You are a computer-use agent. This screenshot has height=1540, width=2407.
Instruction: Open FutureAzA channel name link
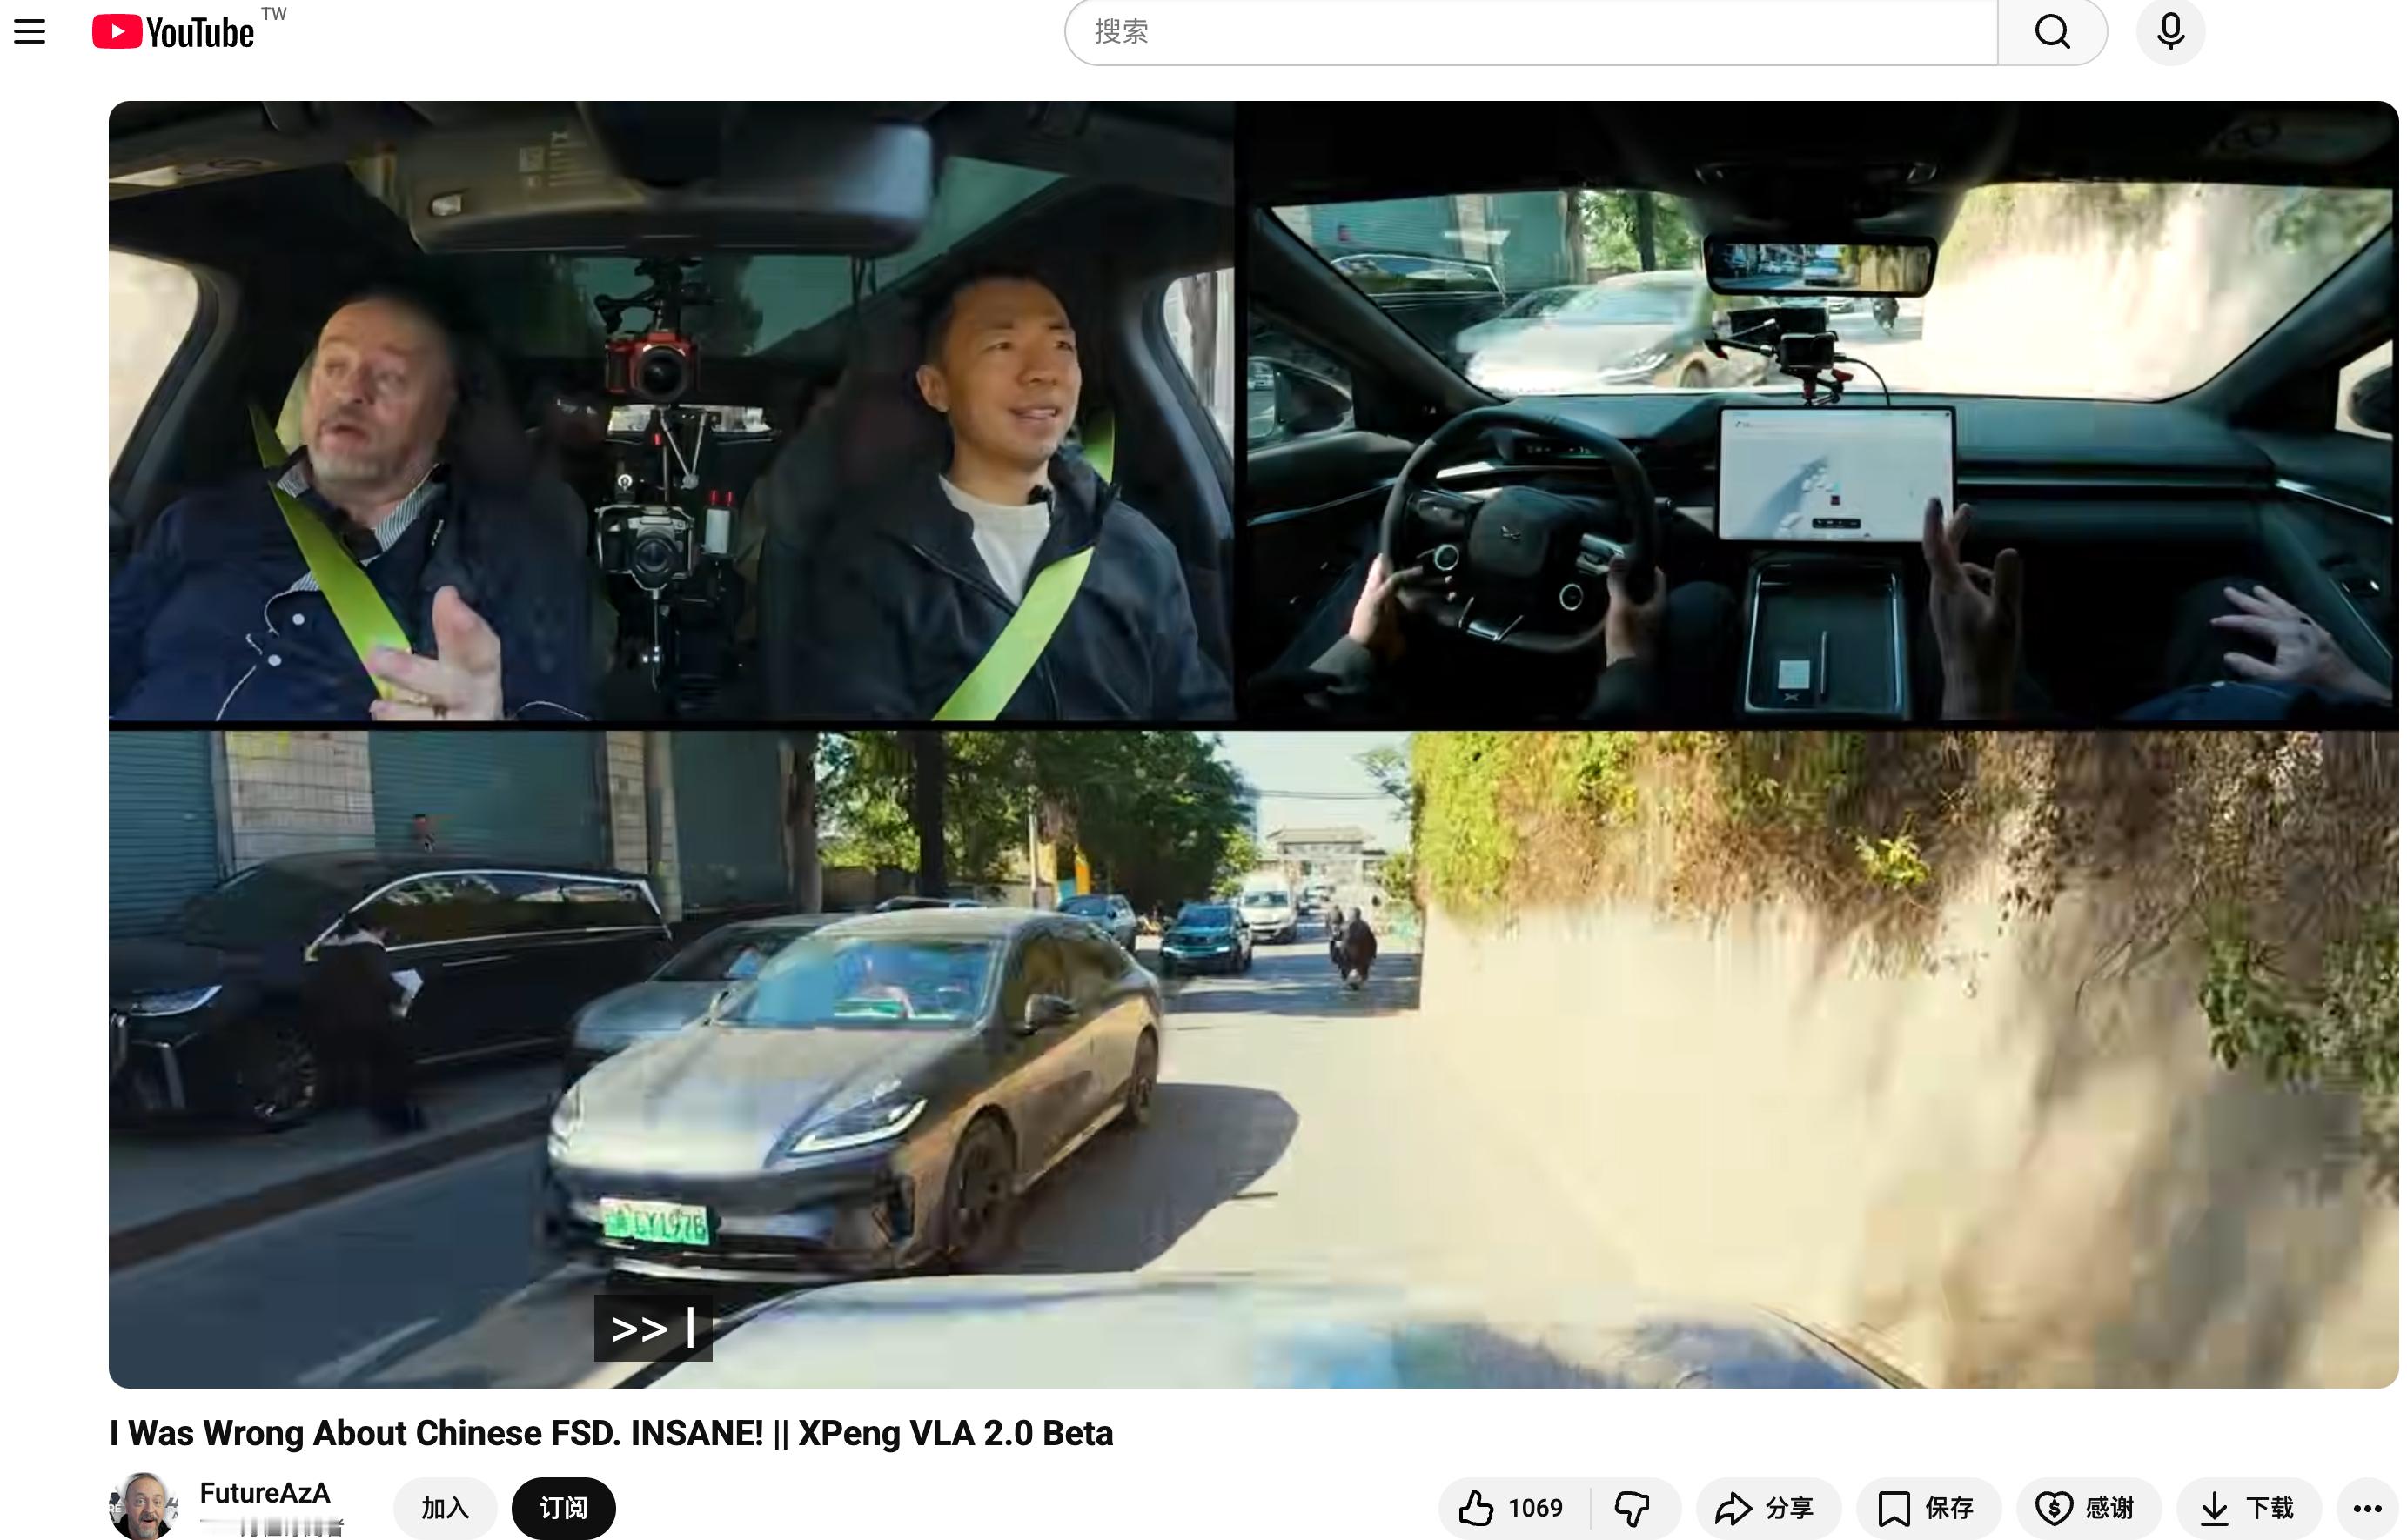[x=264, y=1493]
